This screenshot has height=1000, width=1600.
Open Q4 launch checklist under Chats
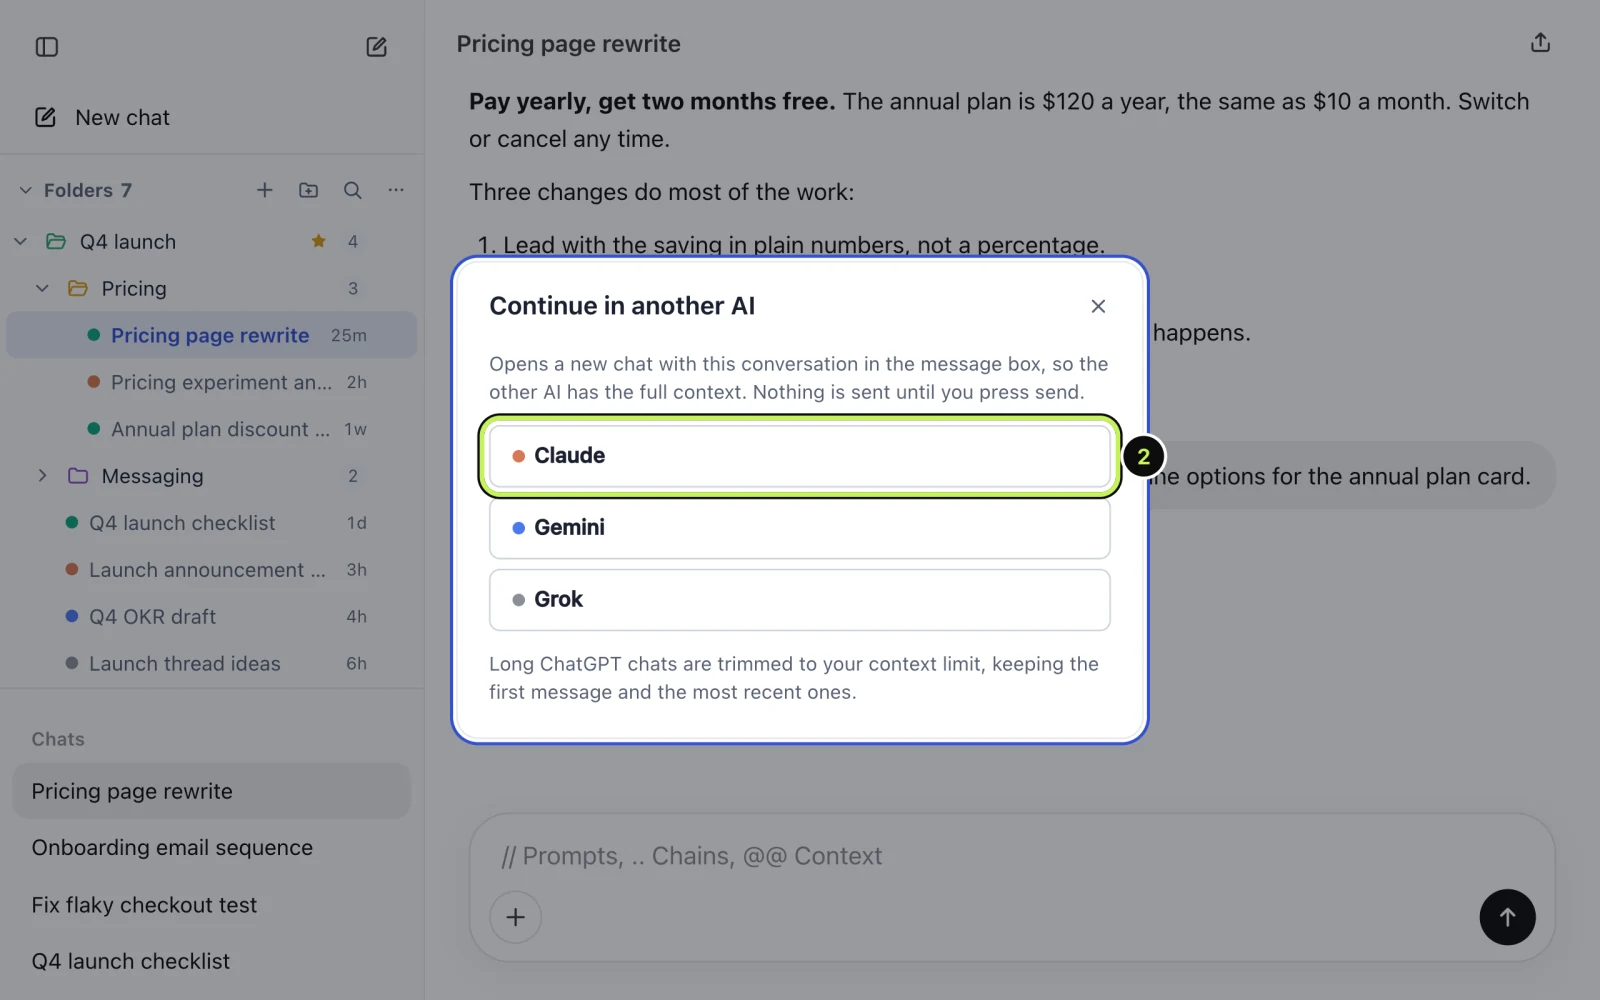point(212,961)
